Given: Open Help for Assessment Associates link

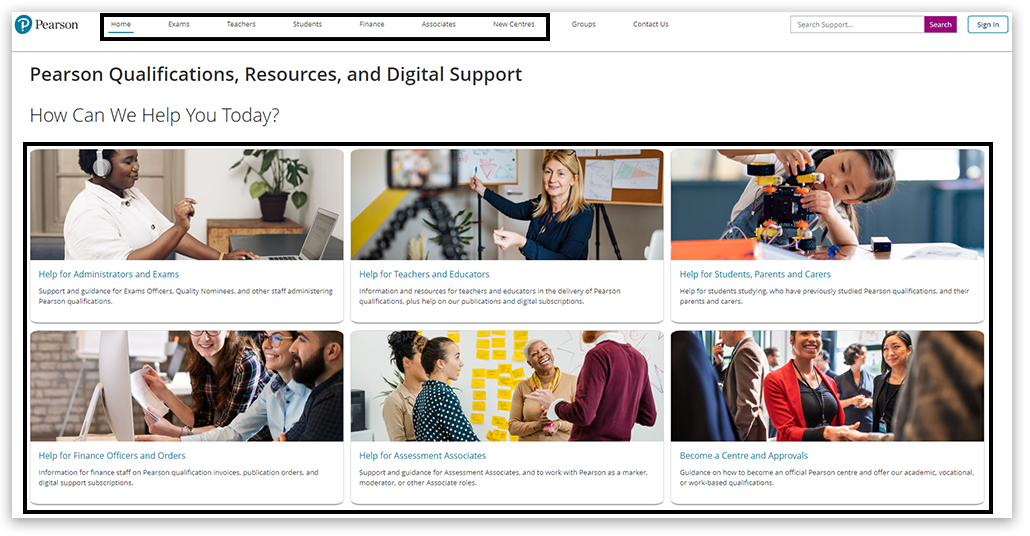Looking at the screenshot, I should point(422,456).
